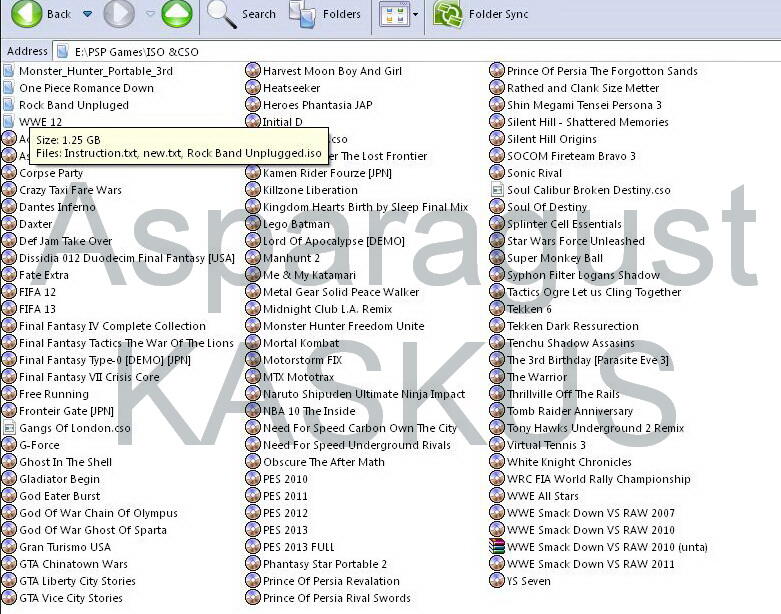Select "Heroes Phantasia JAP" entry

click(309, 105)
